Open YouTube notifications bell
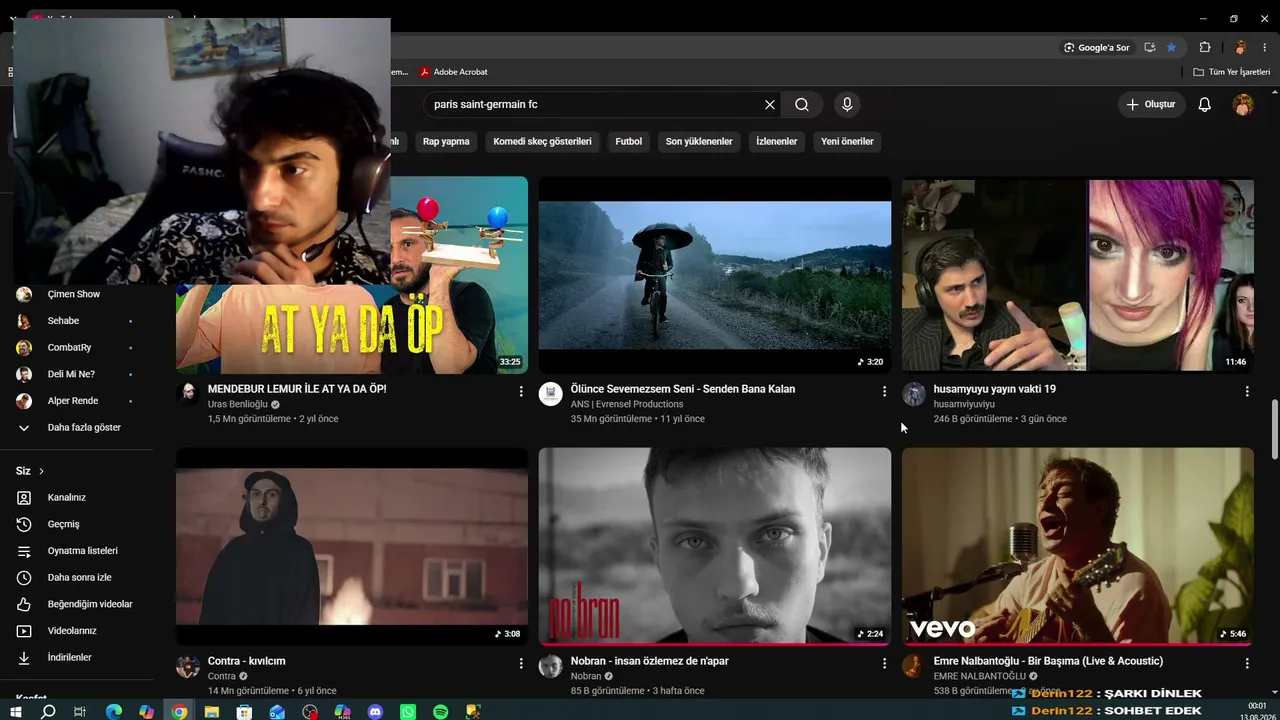Screen dimensions: 1280x720 point(1205,104)
